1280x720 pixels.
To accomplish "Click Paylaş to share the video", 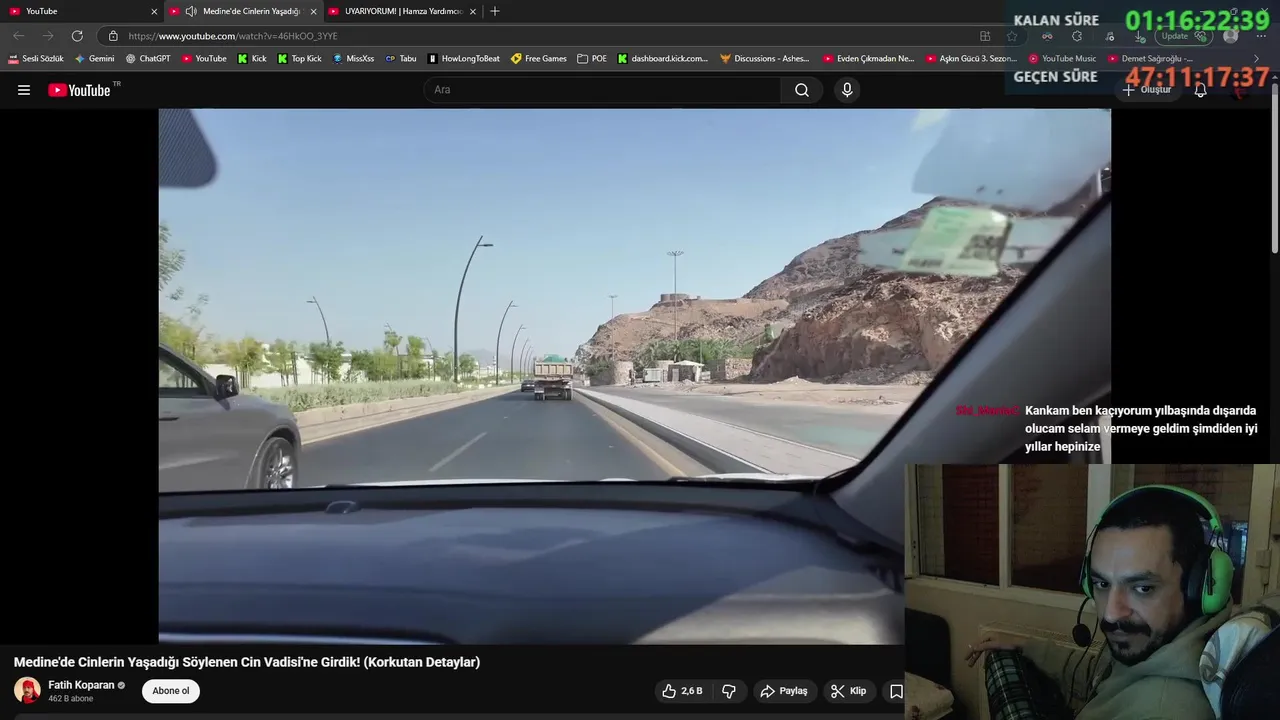I will (x=784, y=691).
